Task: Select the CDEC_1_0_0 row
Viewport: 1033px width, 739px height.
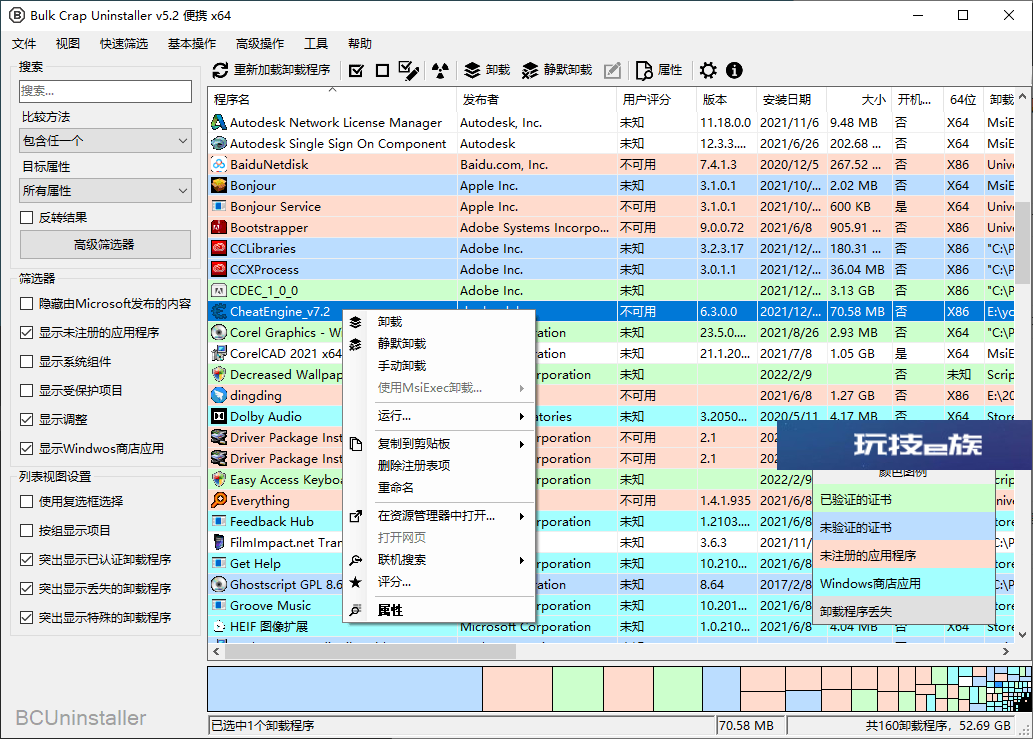Action: pyautogui.click(x=611, y=290)
